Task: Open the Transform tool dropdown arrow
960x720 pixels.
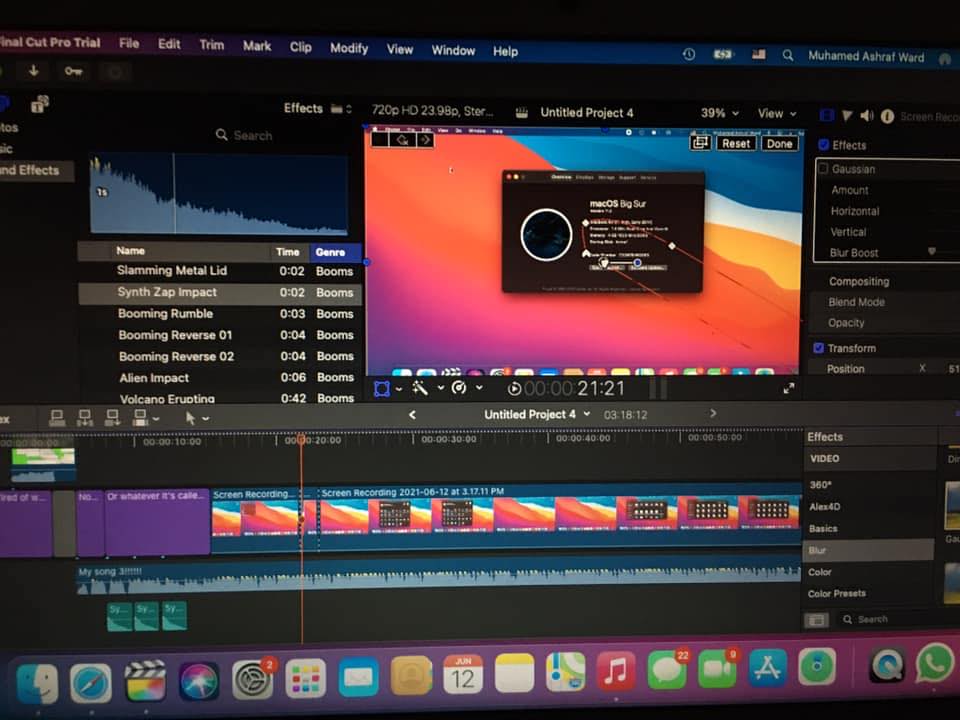Action: (399, 389)
